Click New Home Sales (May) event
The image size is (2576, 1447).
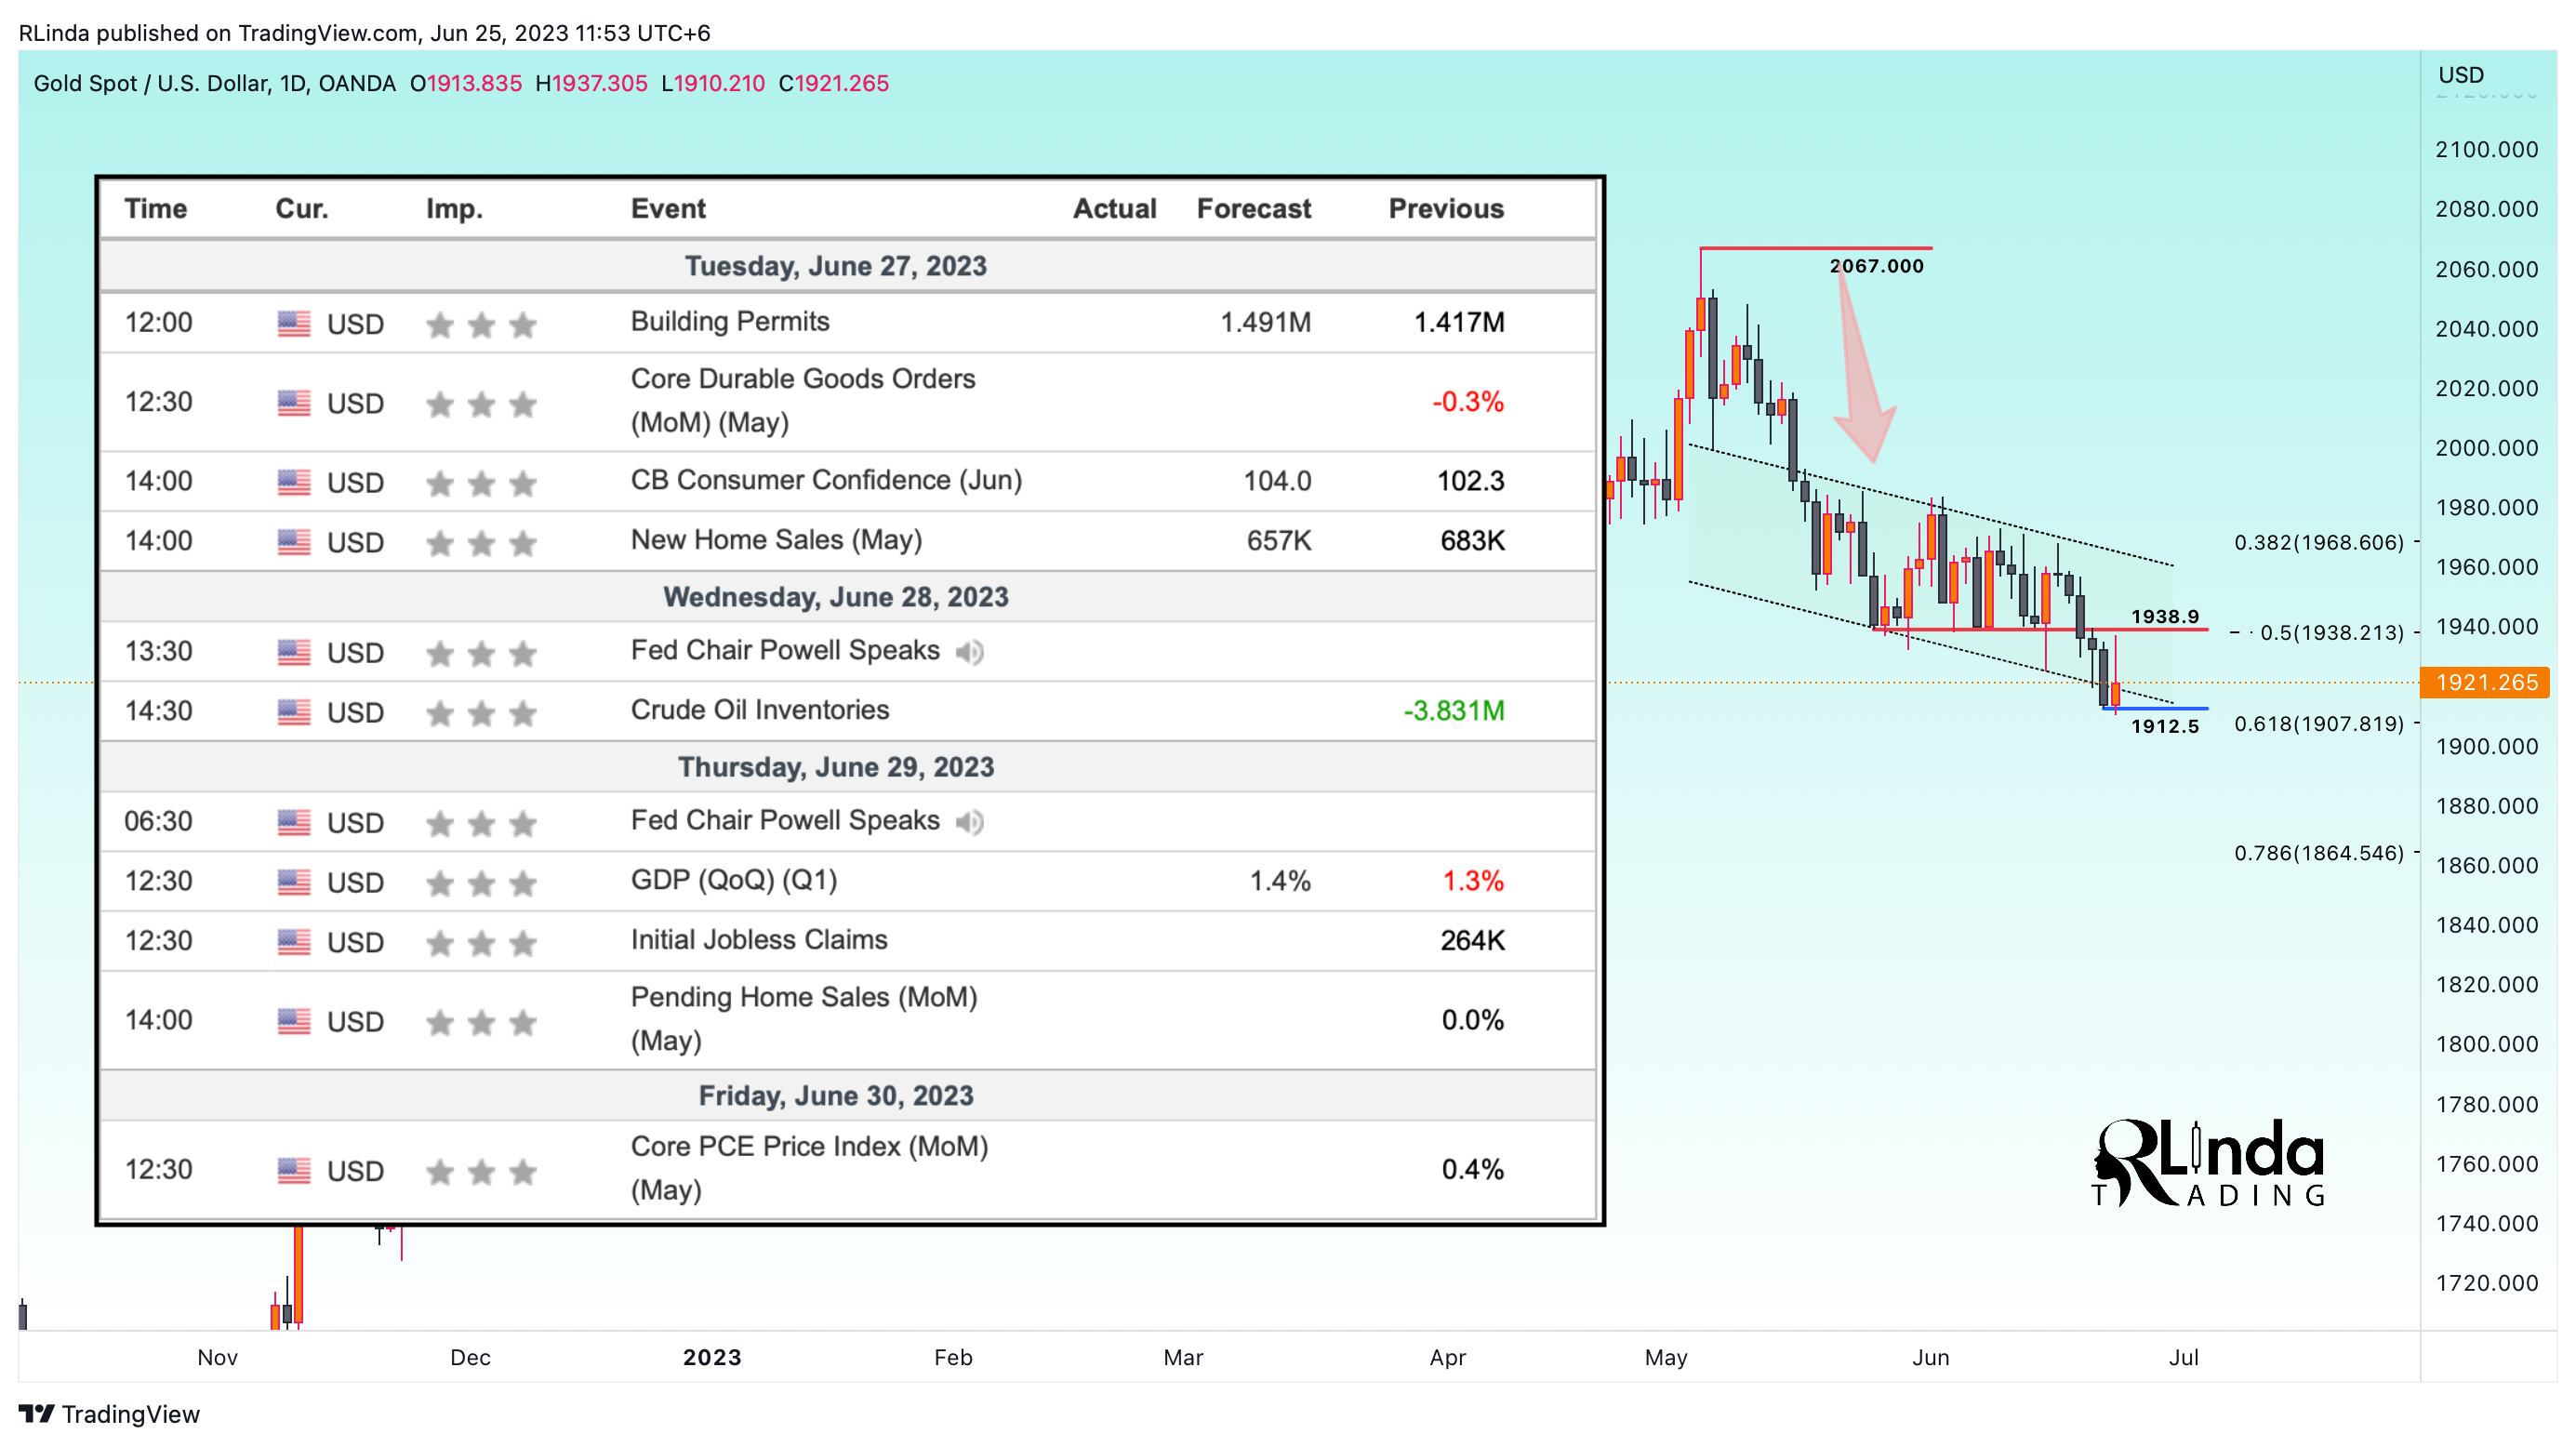[x=776, y=540]
